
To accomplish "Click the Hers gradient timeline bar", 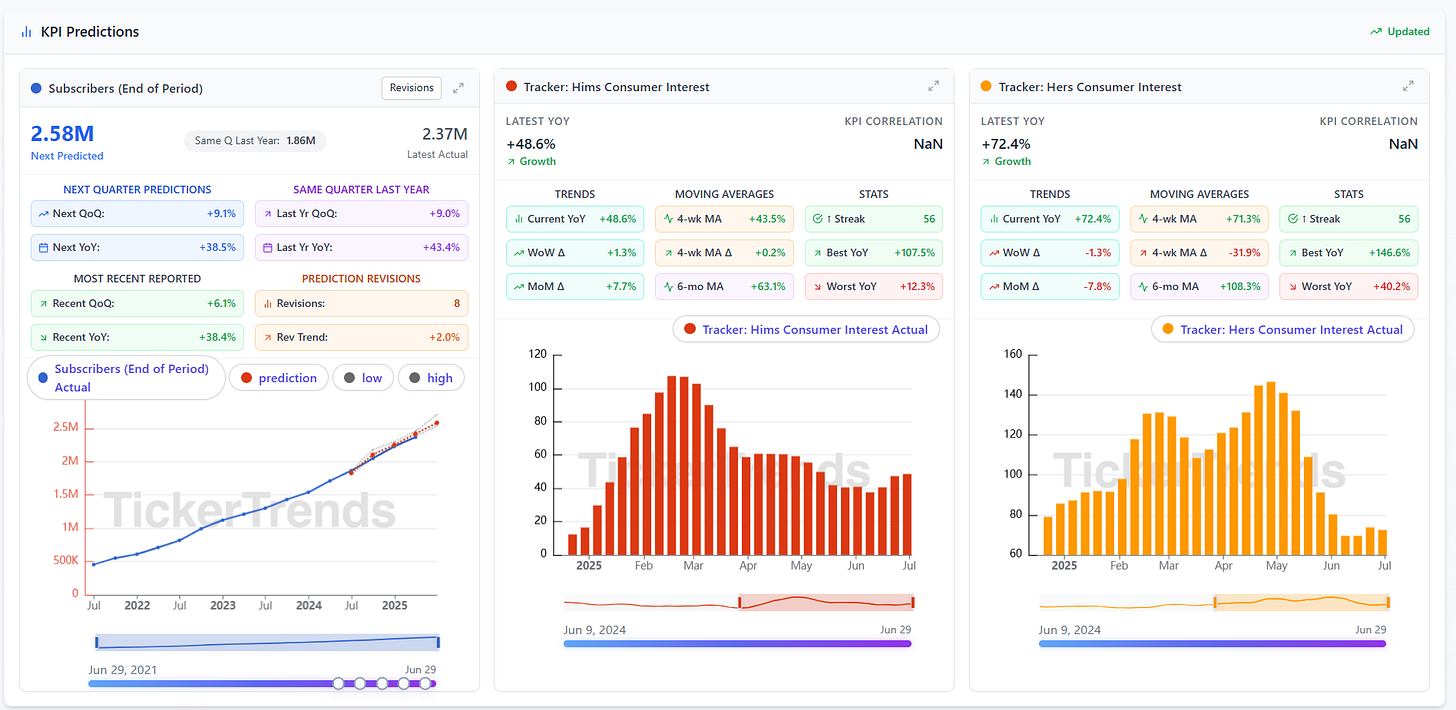I will click(x=1213, y=644).
